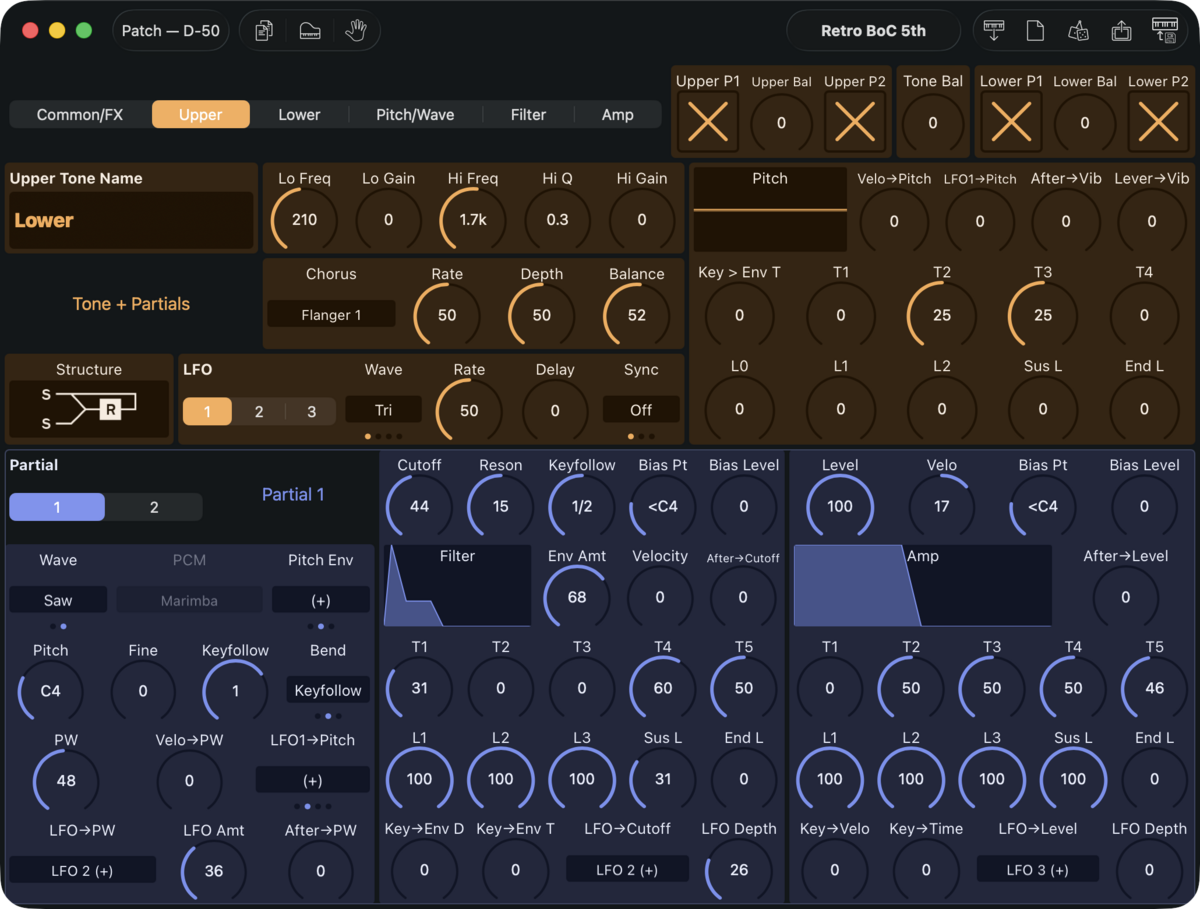This screenshot has height=909, width=1200.
Task: Switch to the Upper tab
Action: coord(201,114)
